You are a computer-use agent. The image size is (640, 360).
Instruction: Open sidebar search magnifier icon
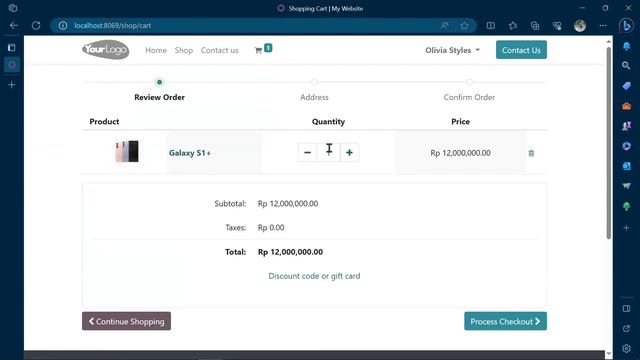click(x=627, y=65)
